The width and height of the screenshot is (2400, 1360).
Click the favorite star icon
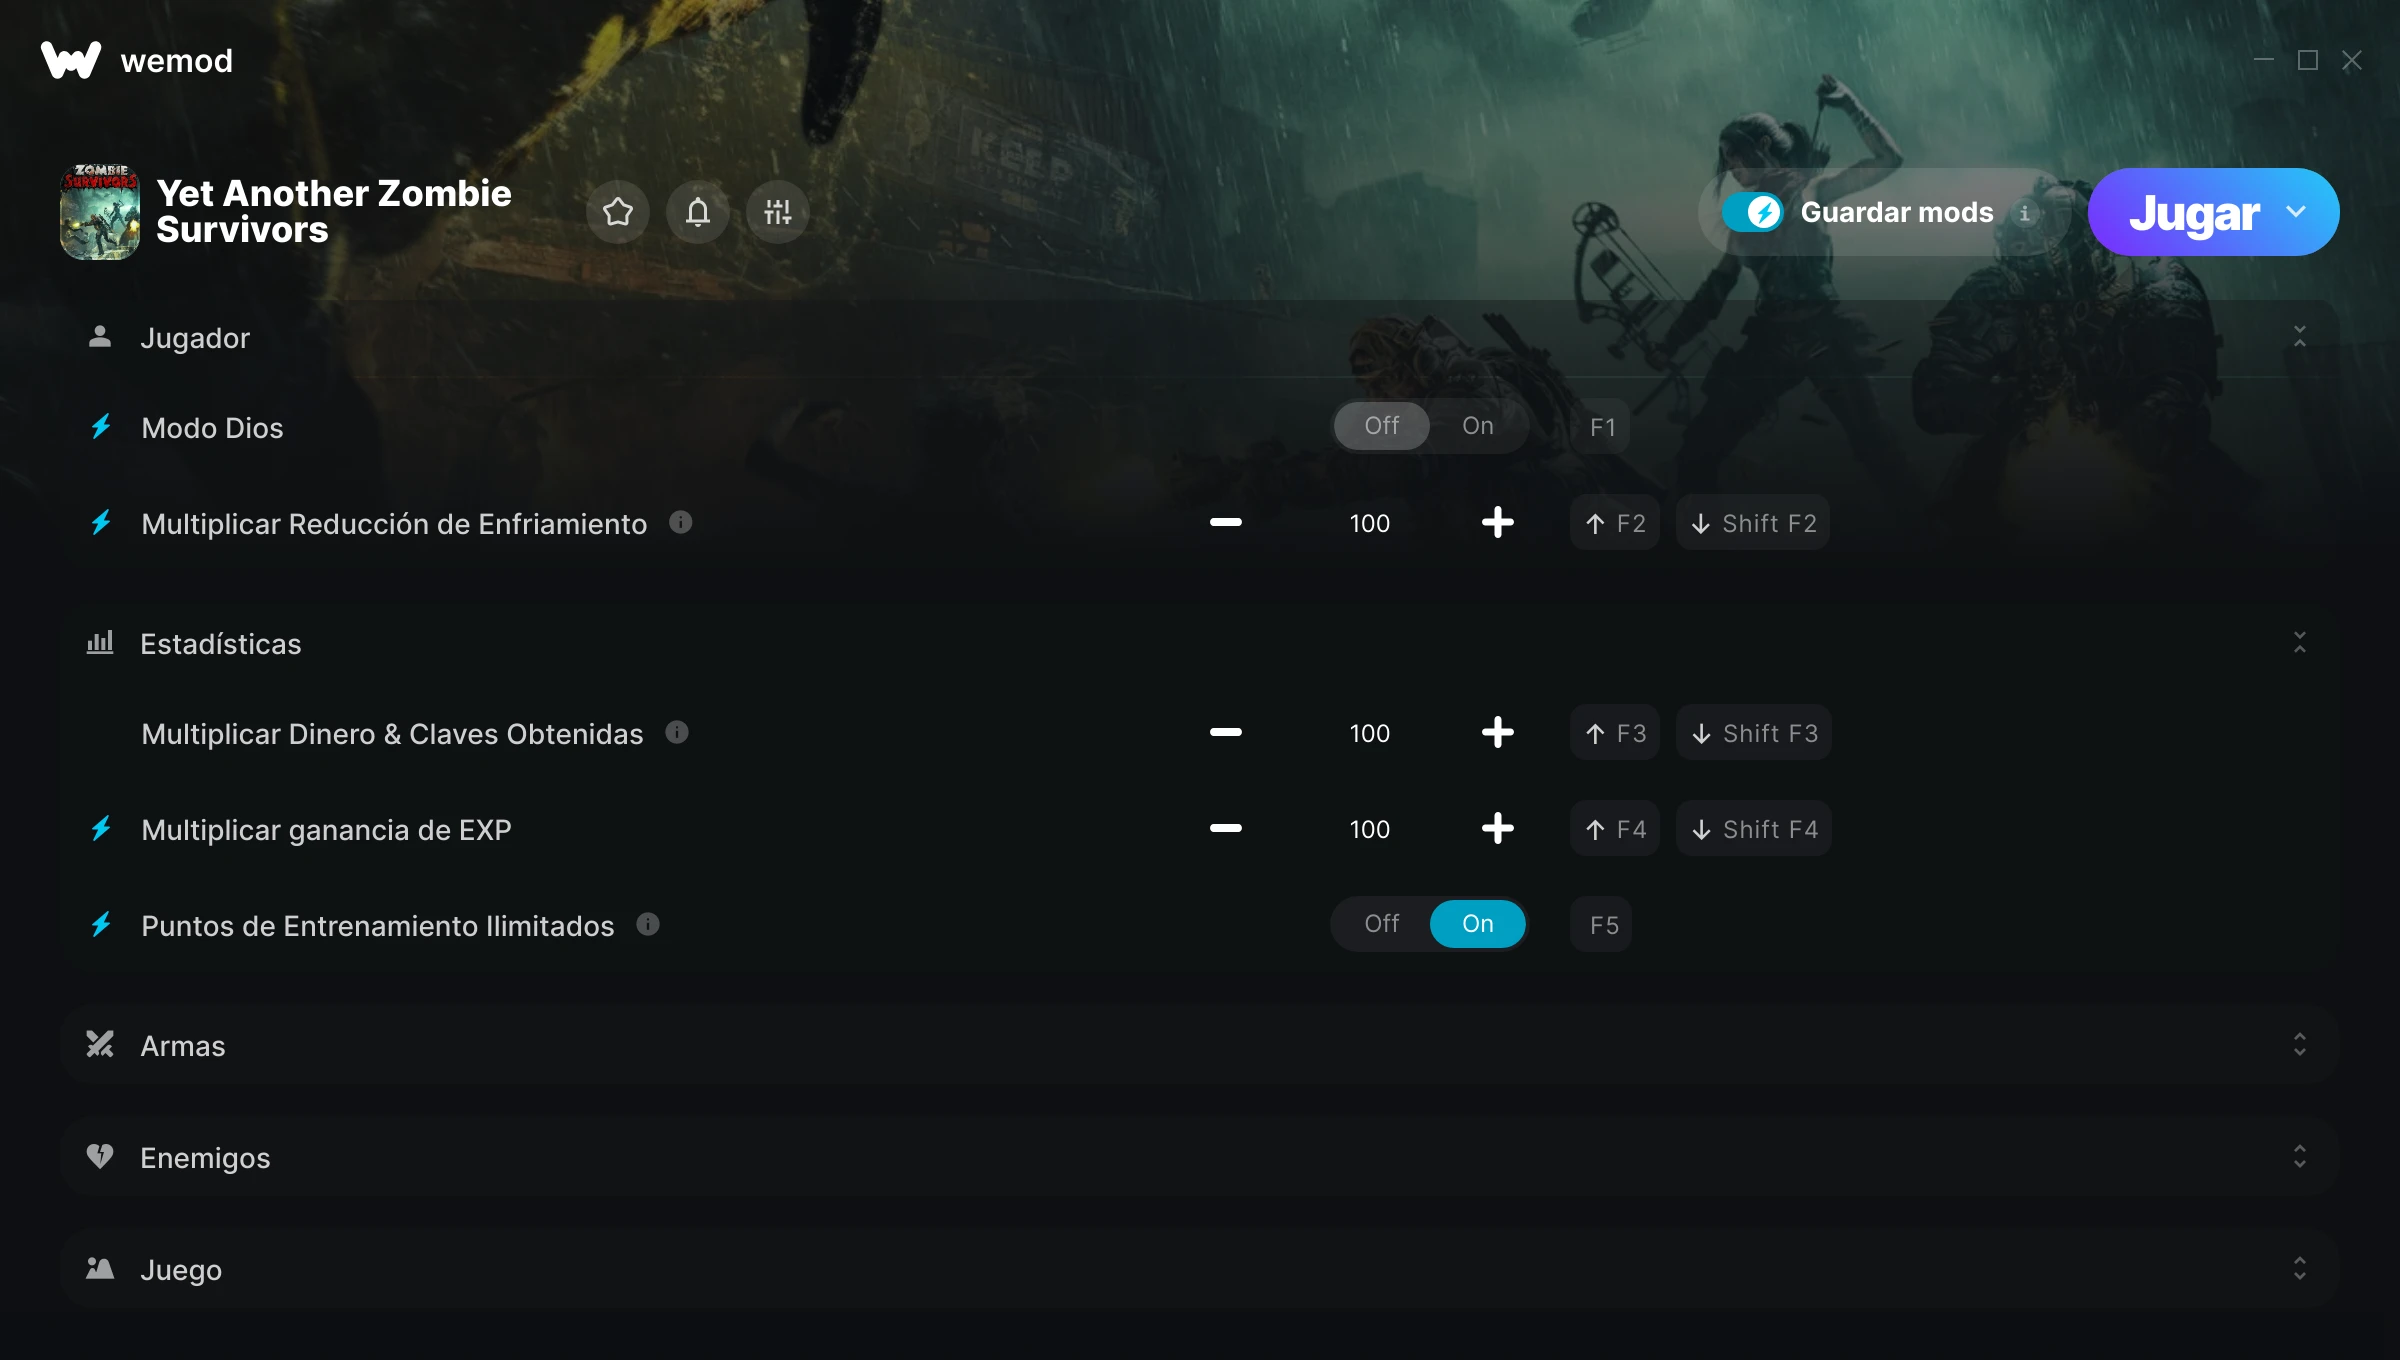618,212
